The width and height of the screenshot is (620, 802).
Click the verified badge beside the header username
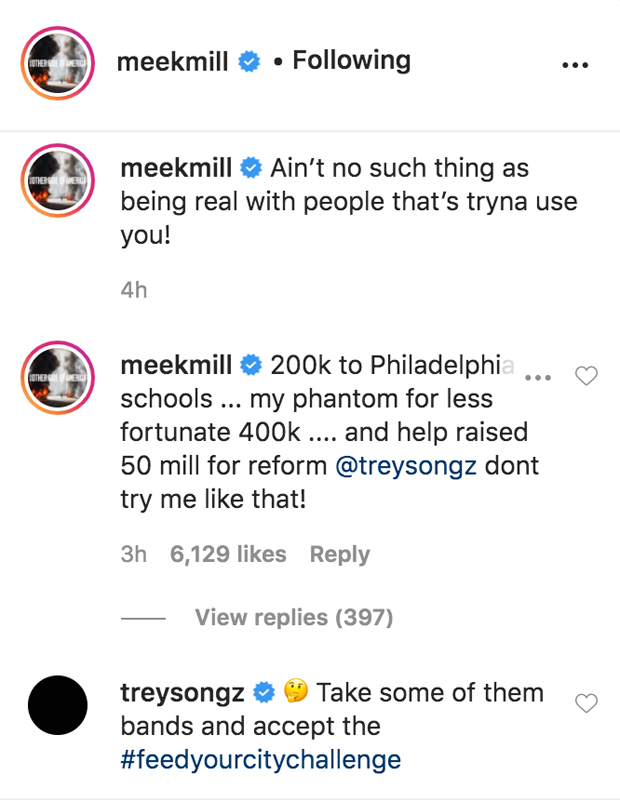click(x=249, y=62)
